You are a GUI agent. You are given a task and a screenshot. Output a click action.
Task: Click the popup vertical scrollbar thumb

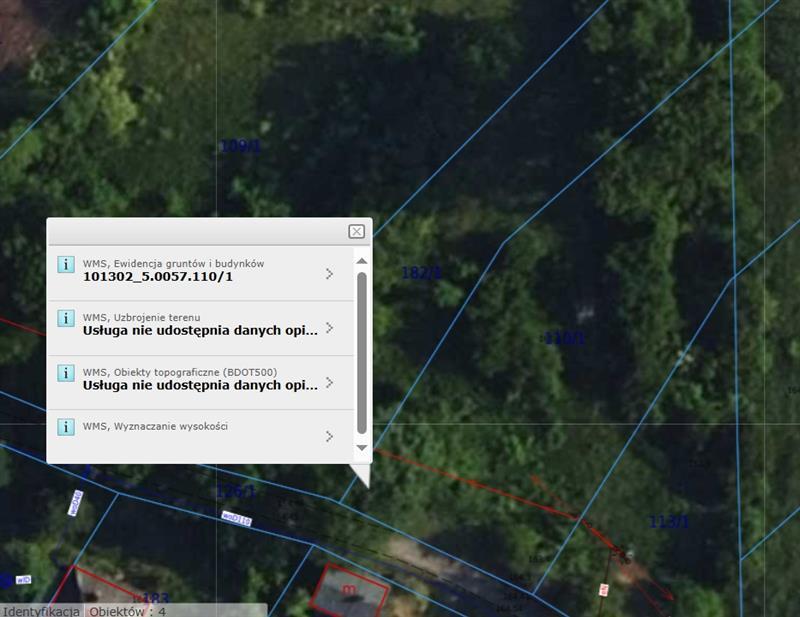pyautogui.click(x=362, y=353)
